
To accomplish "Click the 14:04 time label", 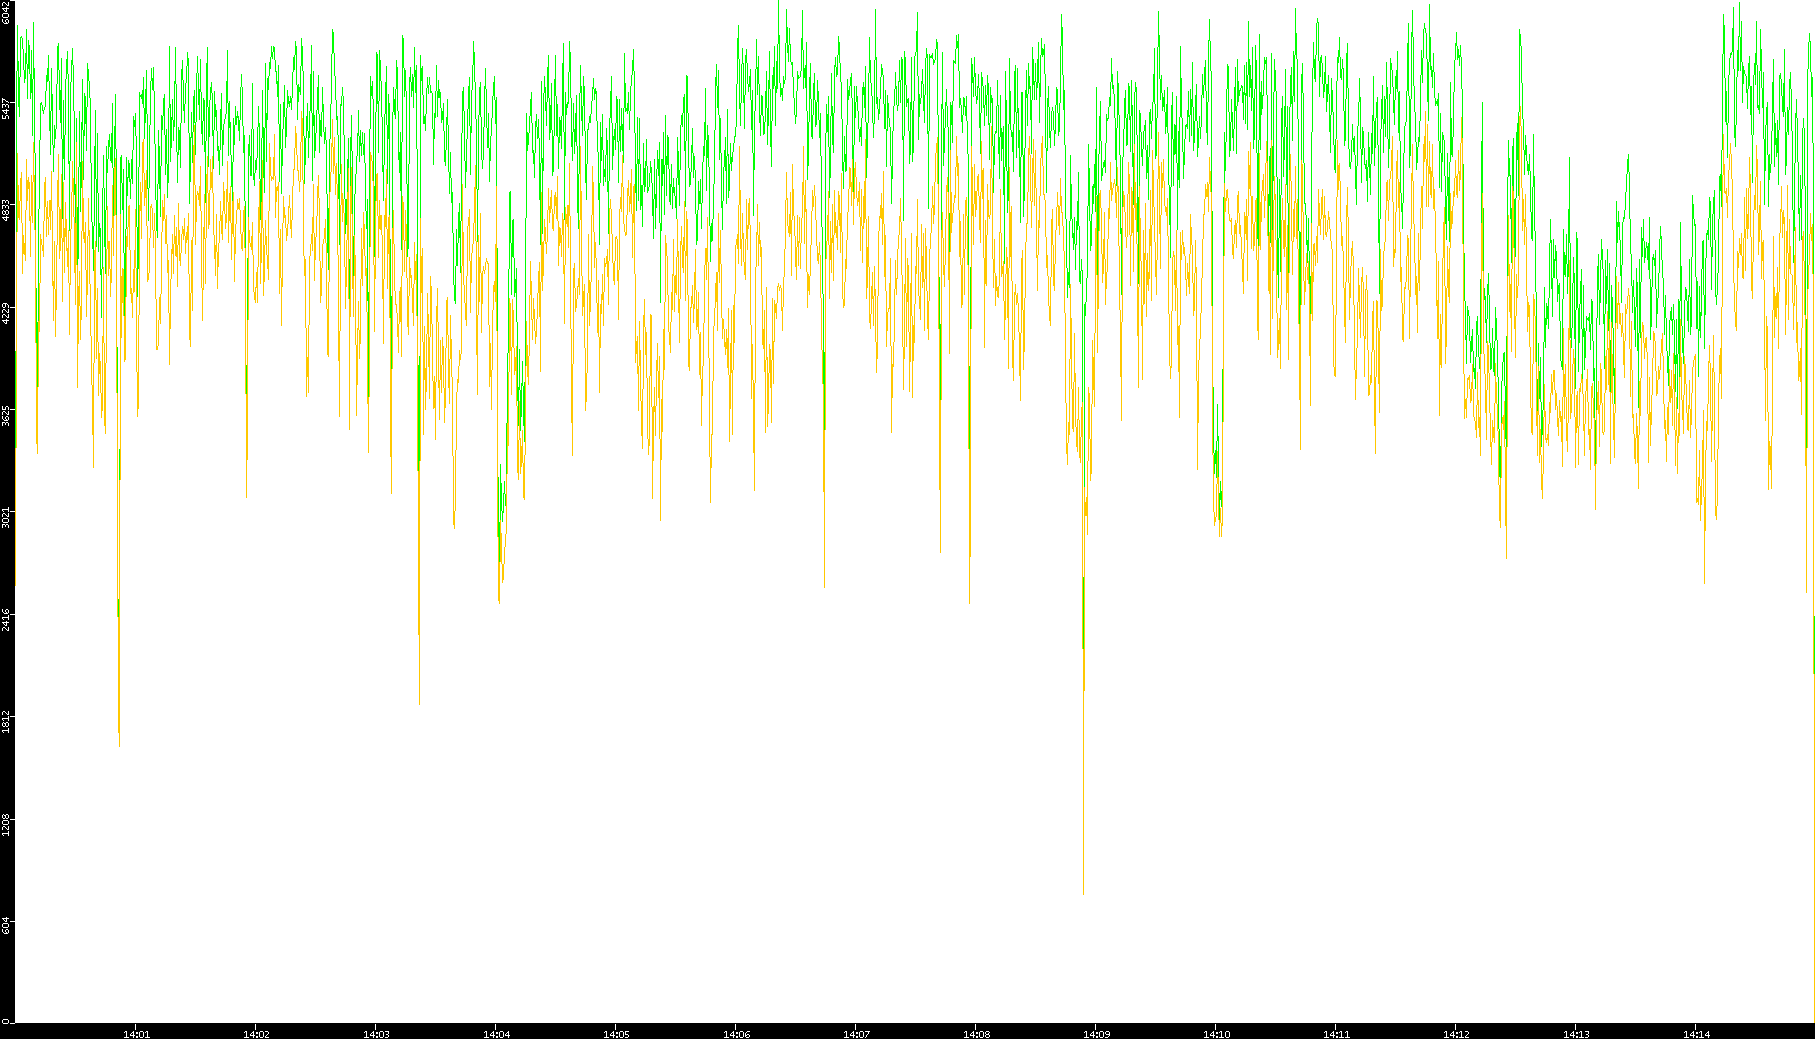I will tap(496, 1034).
